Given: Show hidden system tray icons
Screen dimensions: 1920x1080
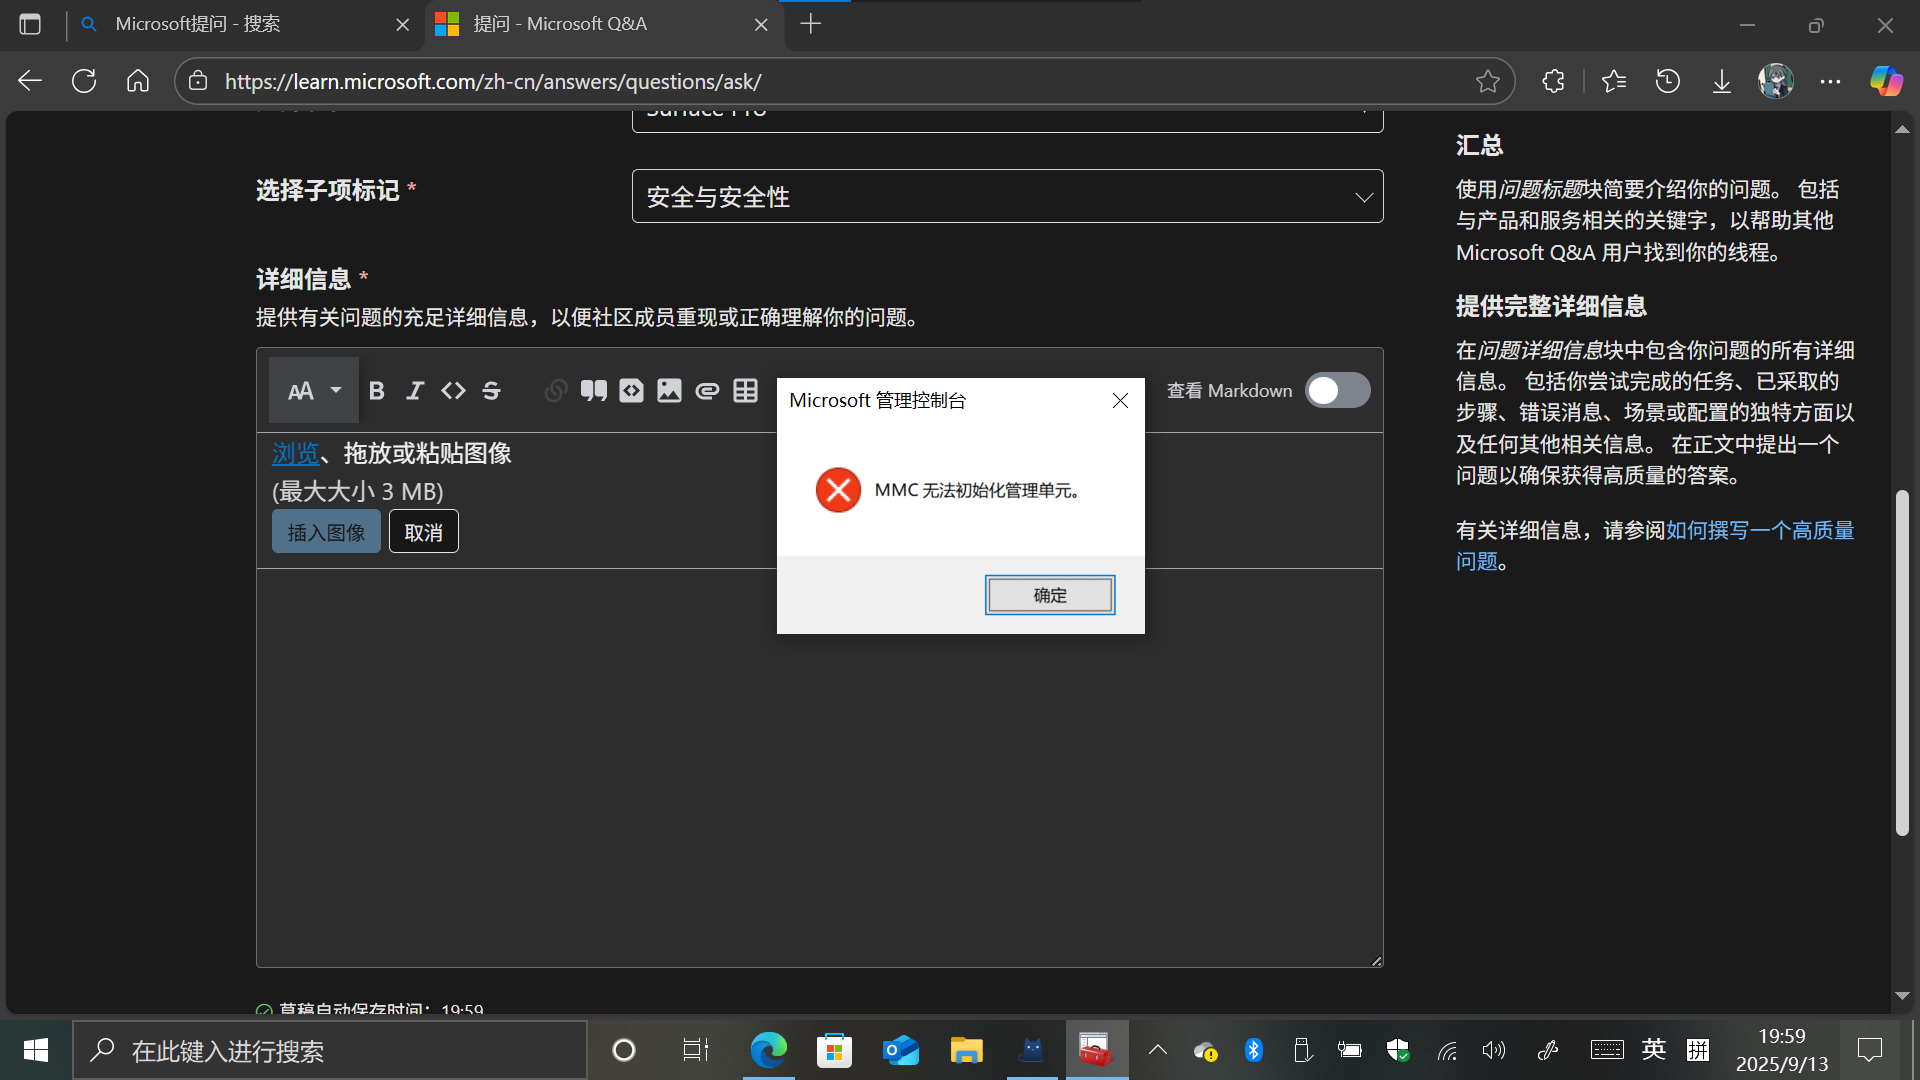Looking at the screenshot, I should pyautogui.click(x=1158, y=1050).
